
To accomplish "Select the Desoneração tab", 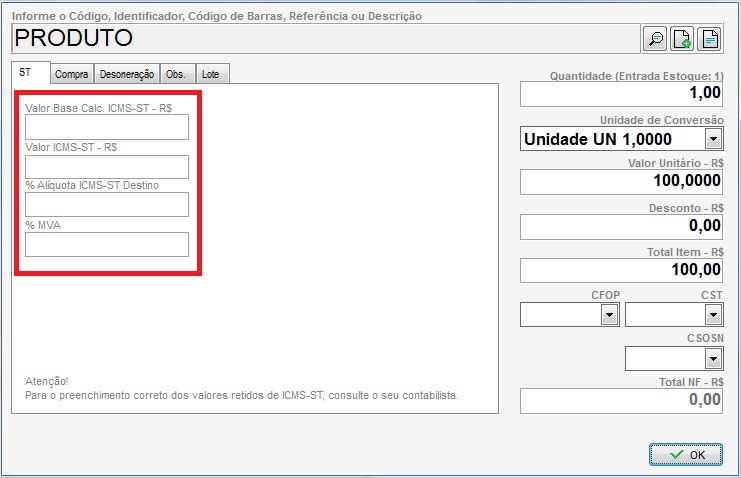I will pyautogui.click(x=126, y=74).
